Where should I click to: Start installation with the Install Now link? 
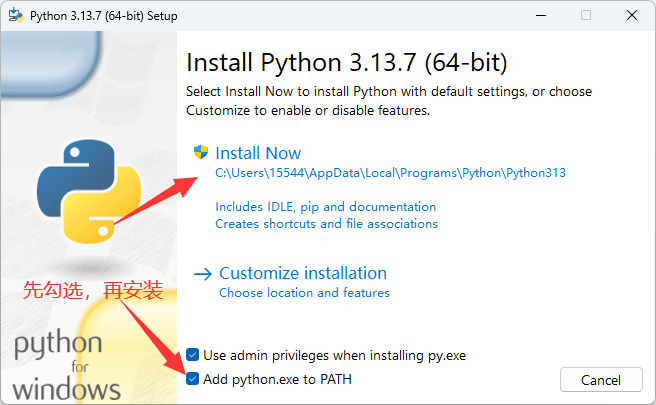258,153
